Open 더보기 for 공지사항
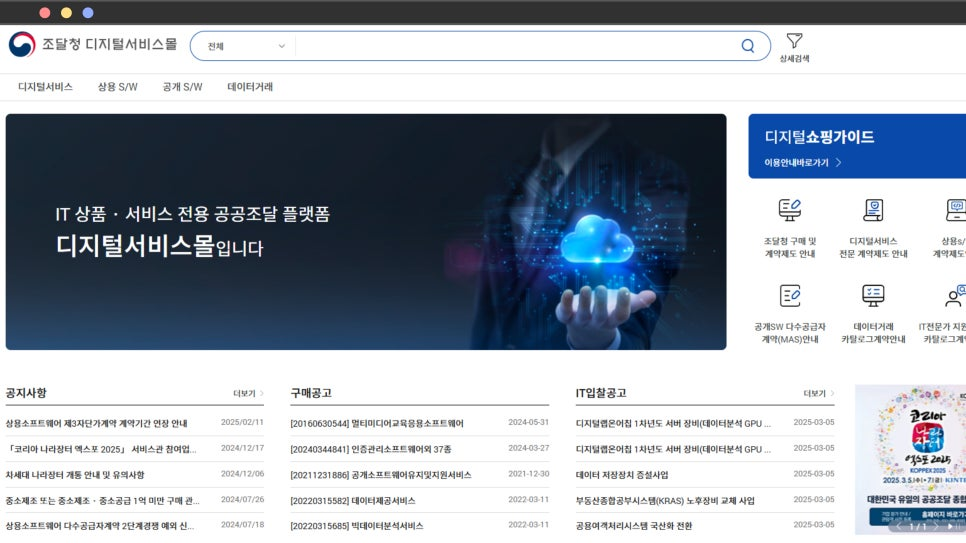Viewport: 966px width, 543px height. pos(248,393)
